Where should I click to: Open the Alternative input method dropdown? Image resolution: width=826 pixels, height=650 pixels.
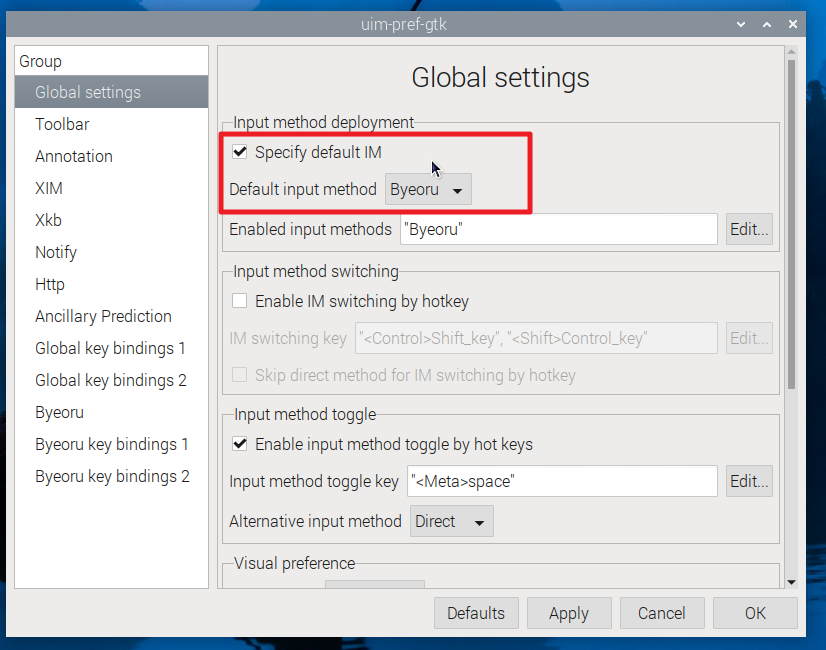coord(451,521)
